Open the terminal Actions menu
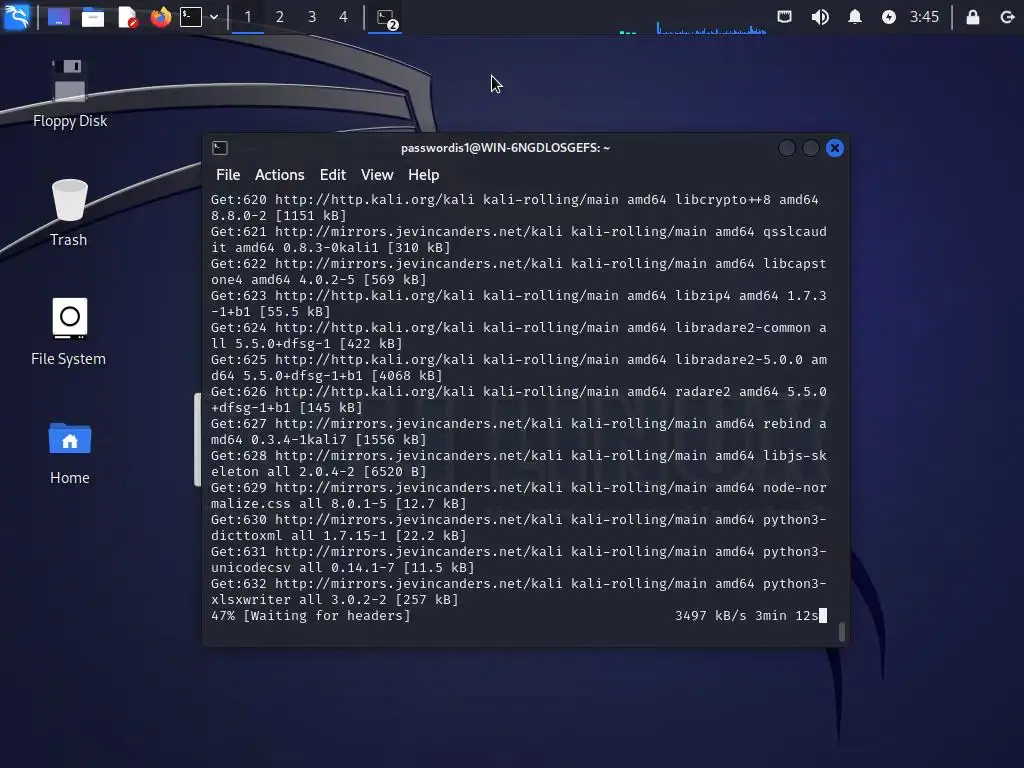Screen dimensions: 1024x768 coord(280,175)
